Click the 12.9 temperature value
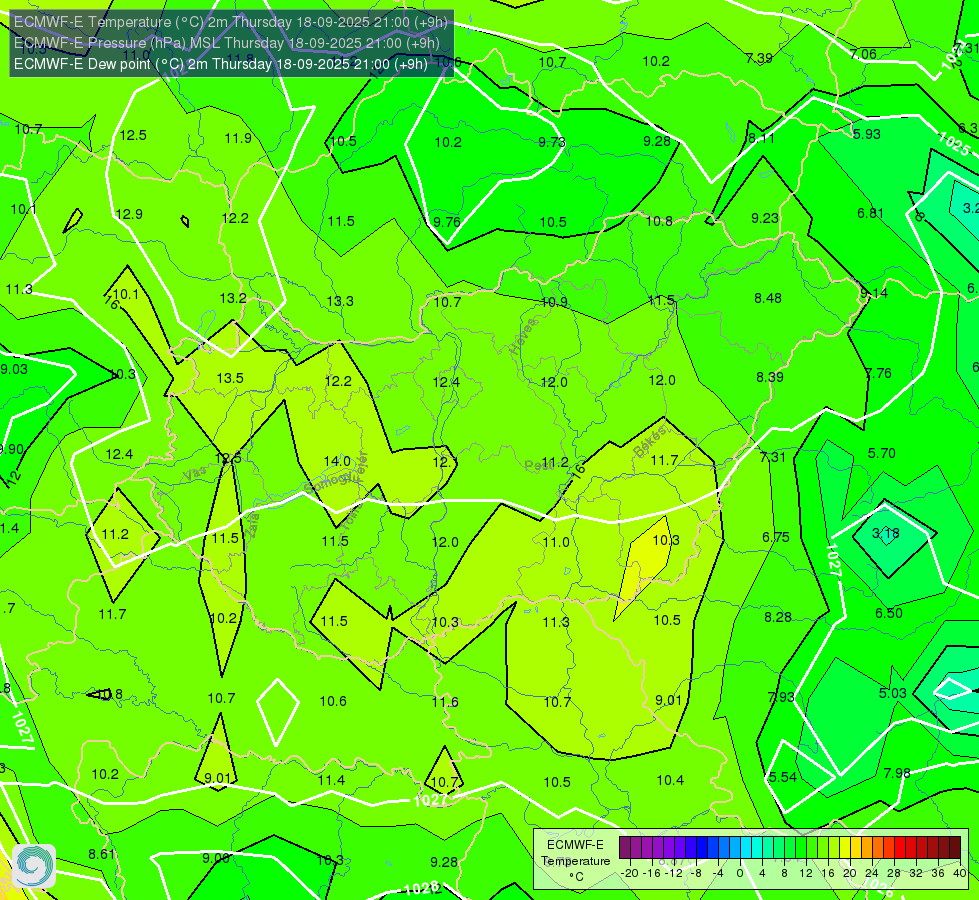Viewport: 979px width, 900px height. (x=129, y=214)
